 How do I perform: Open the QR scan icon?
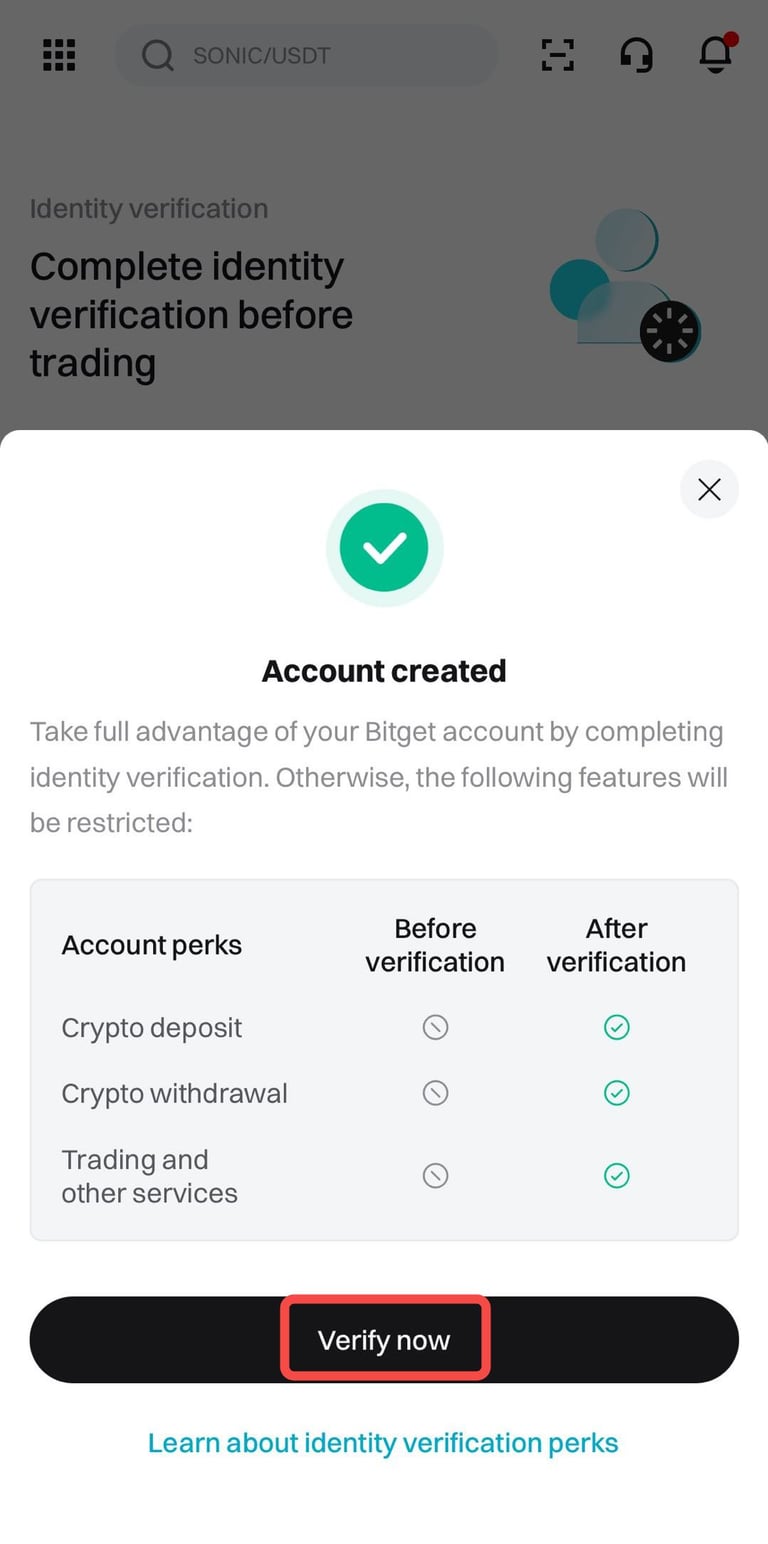click(557, 55)
